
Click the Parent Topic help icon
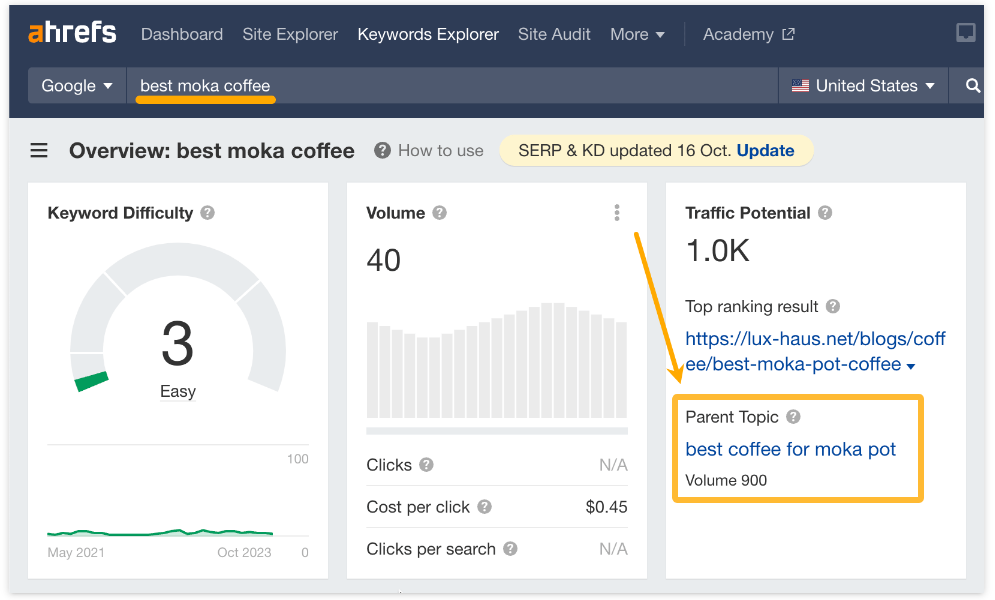pyautogui.click(x=793, y=417)
